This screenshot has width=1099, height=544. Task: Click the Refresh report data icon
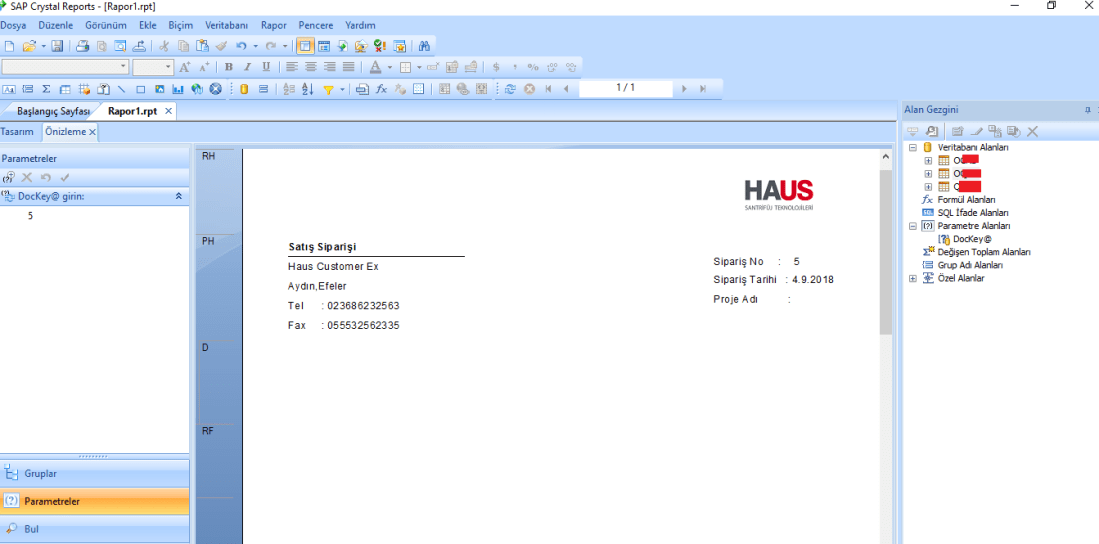[510, 89]
